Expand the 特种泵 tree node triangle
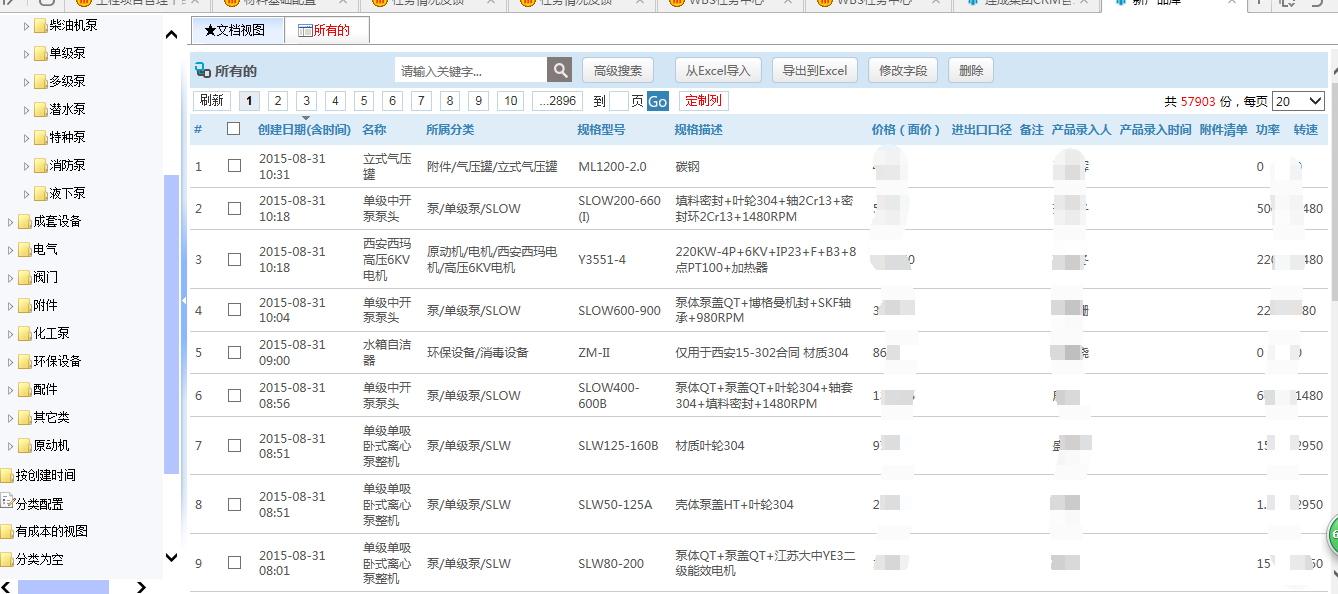The width and height of the screenshot is (1338, 594). (27, 137)
